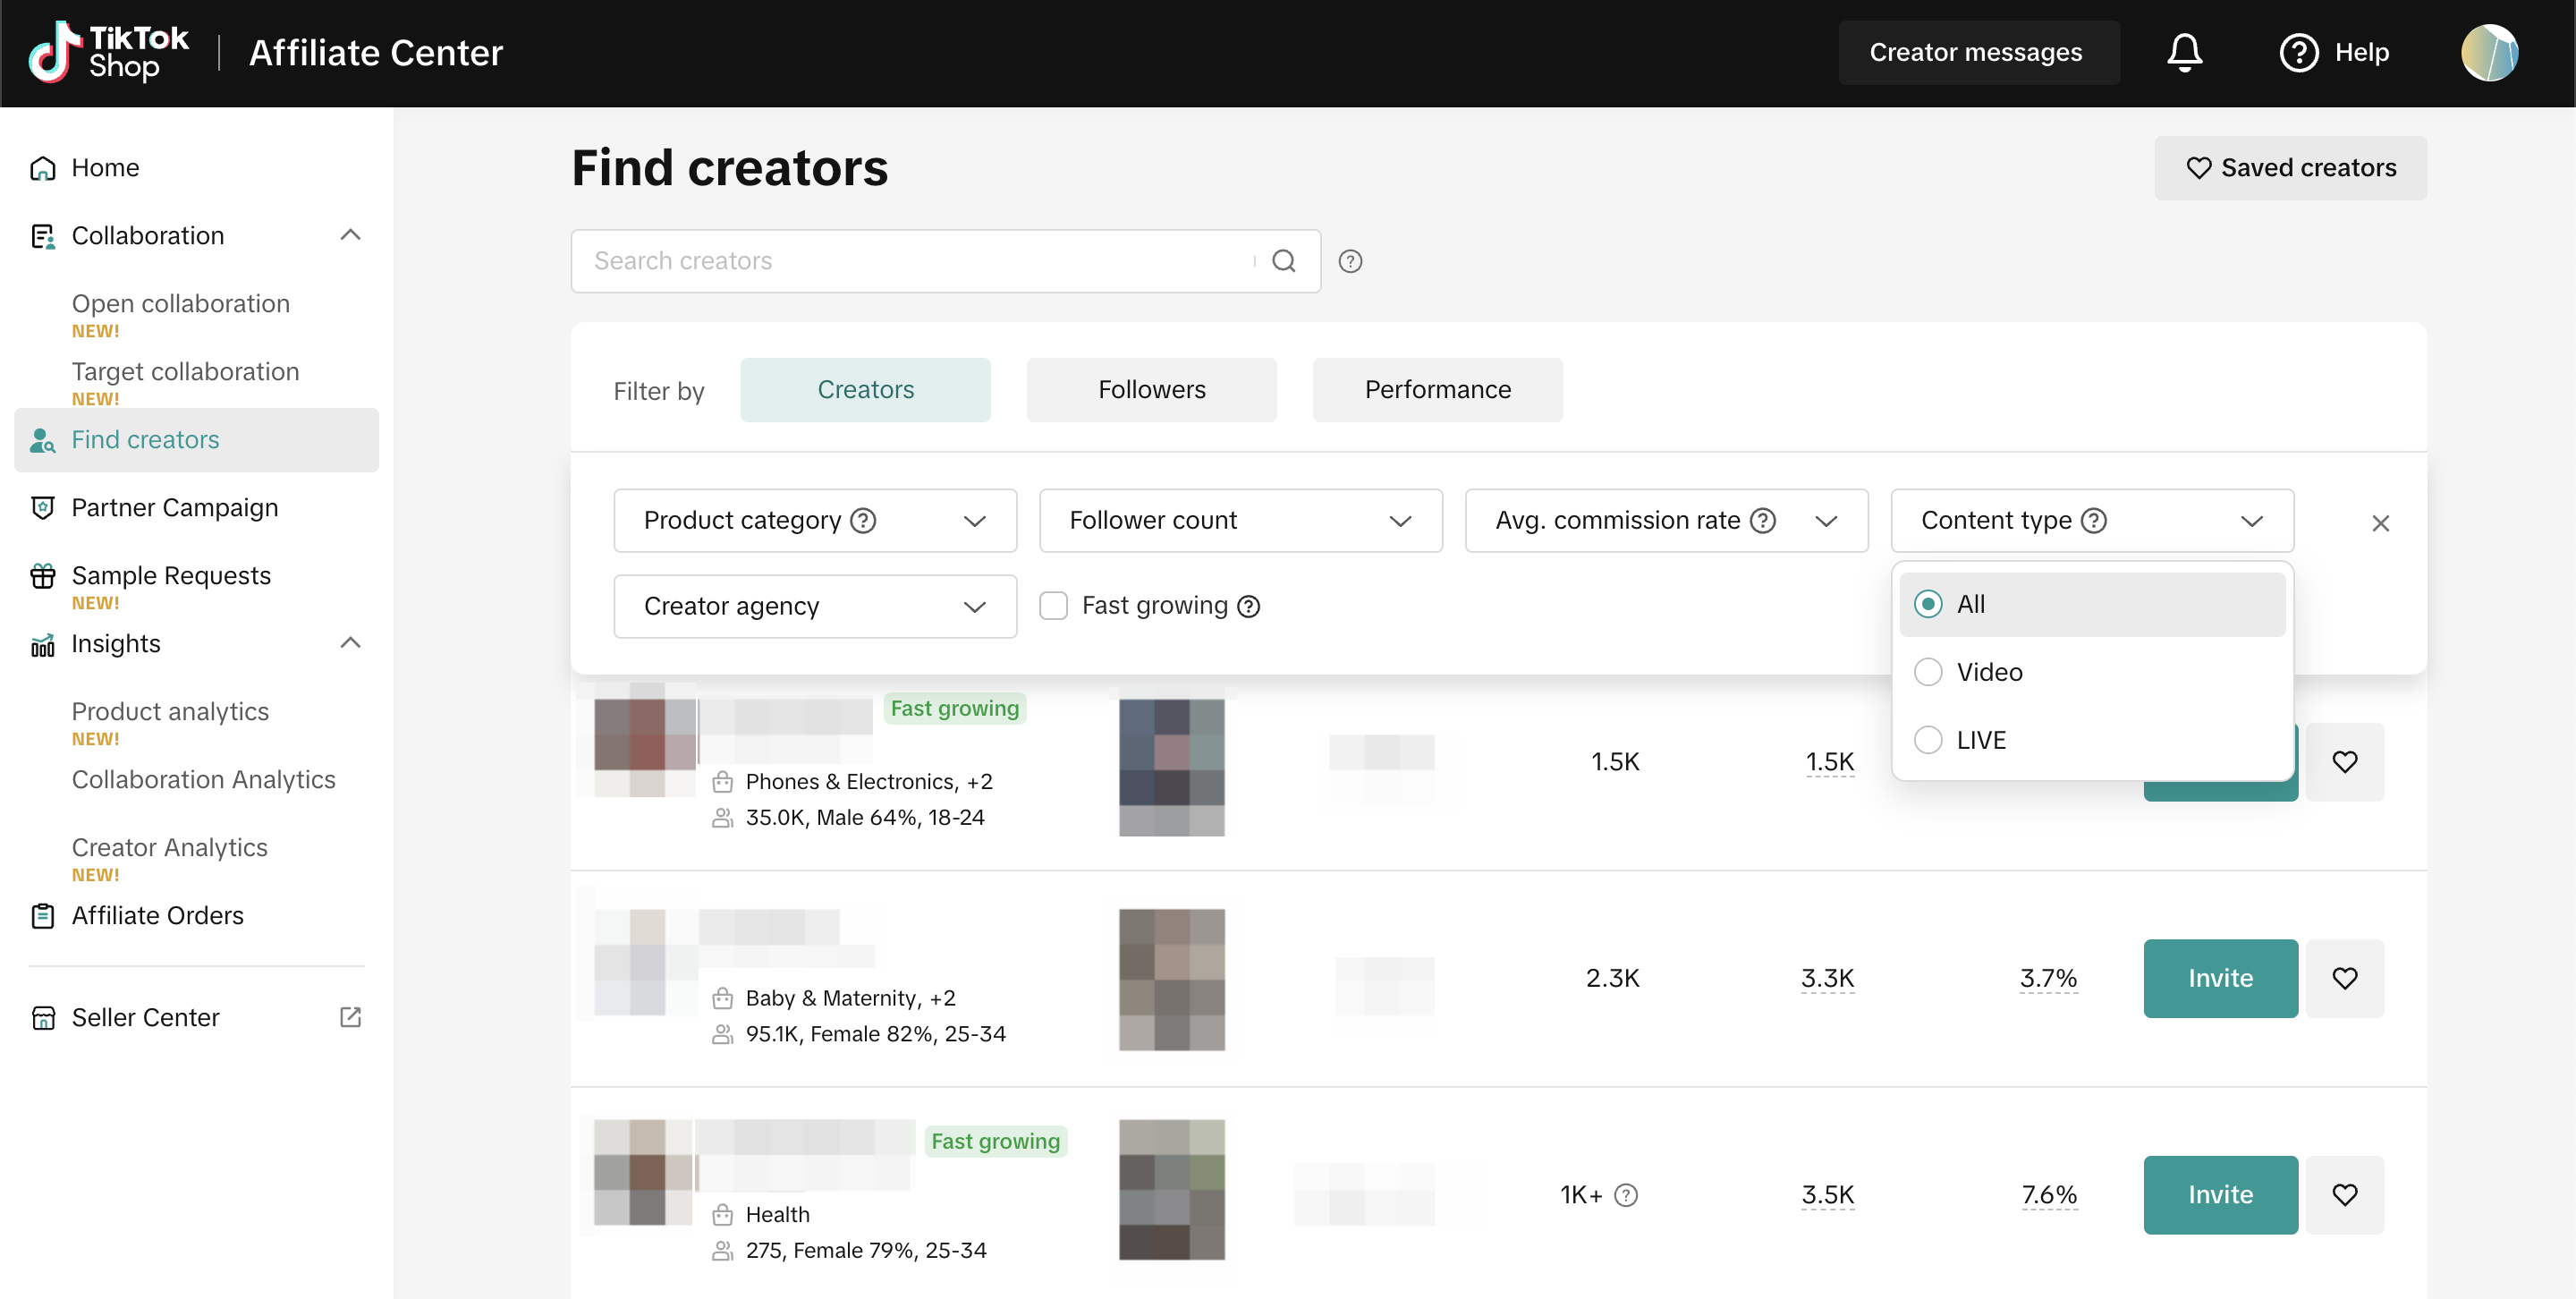Click the notification bell icon
The width and height of the screenshot is (2576, 1299).
(2184, 52)
